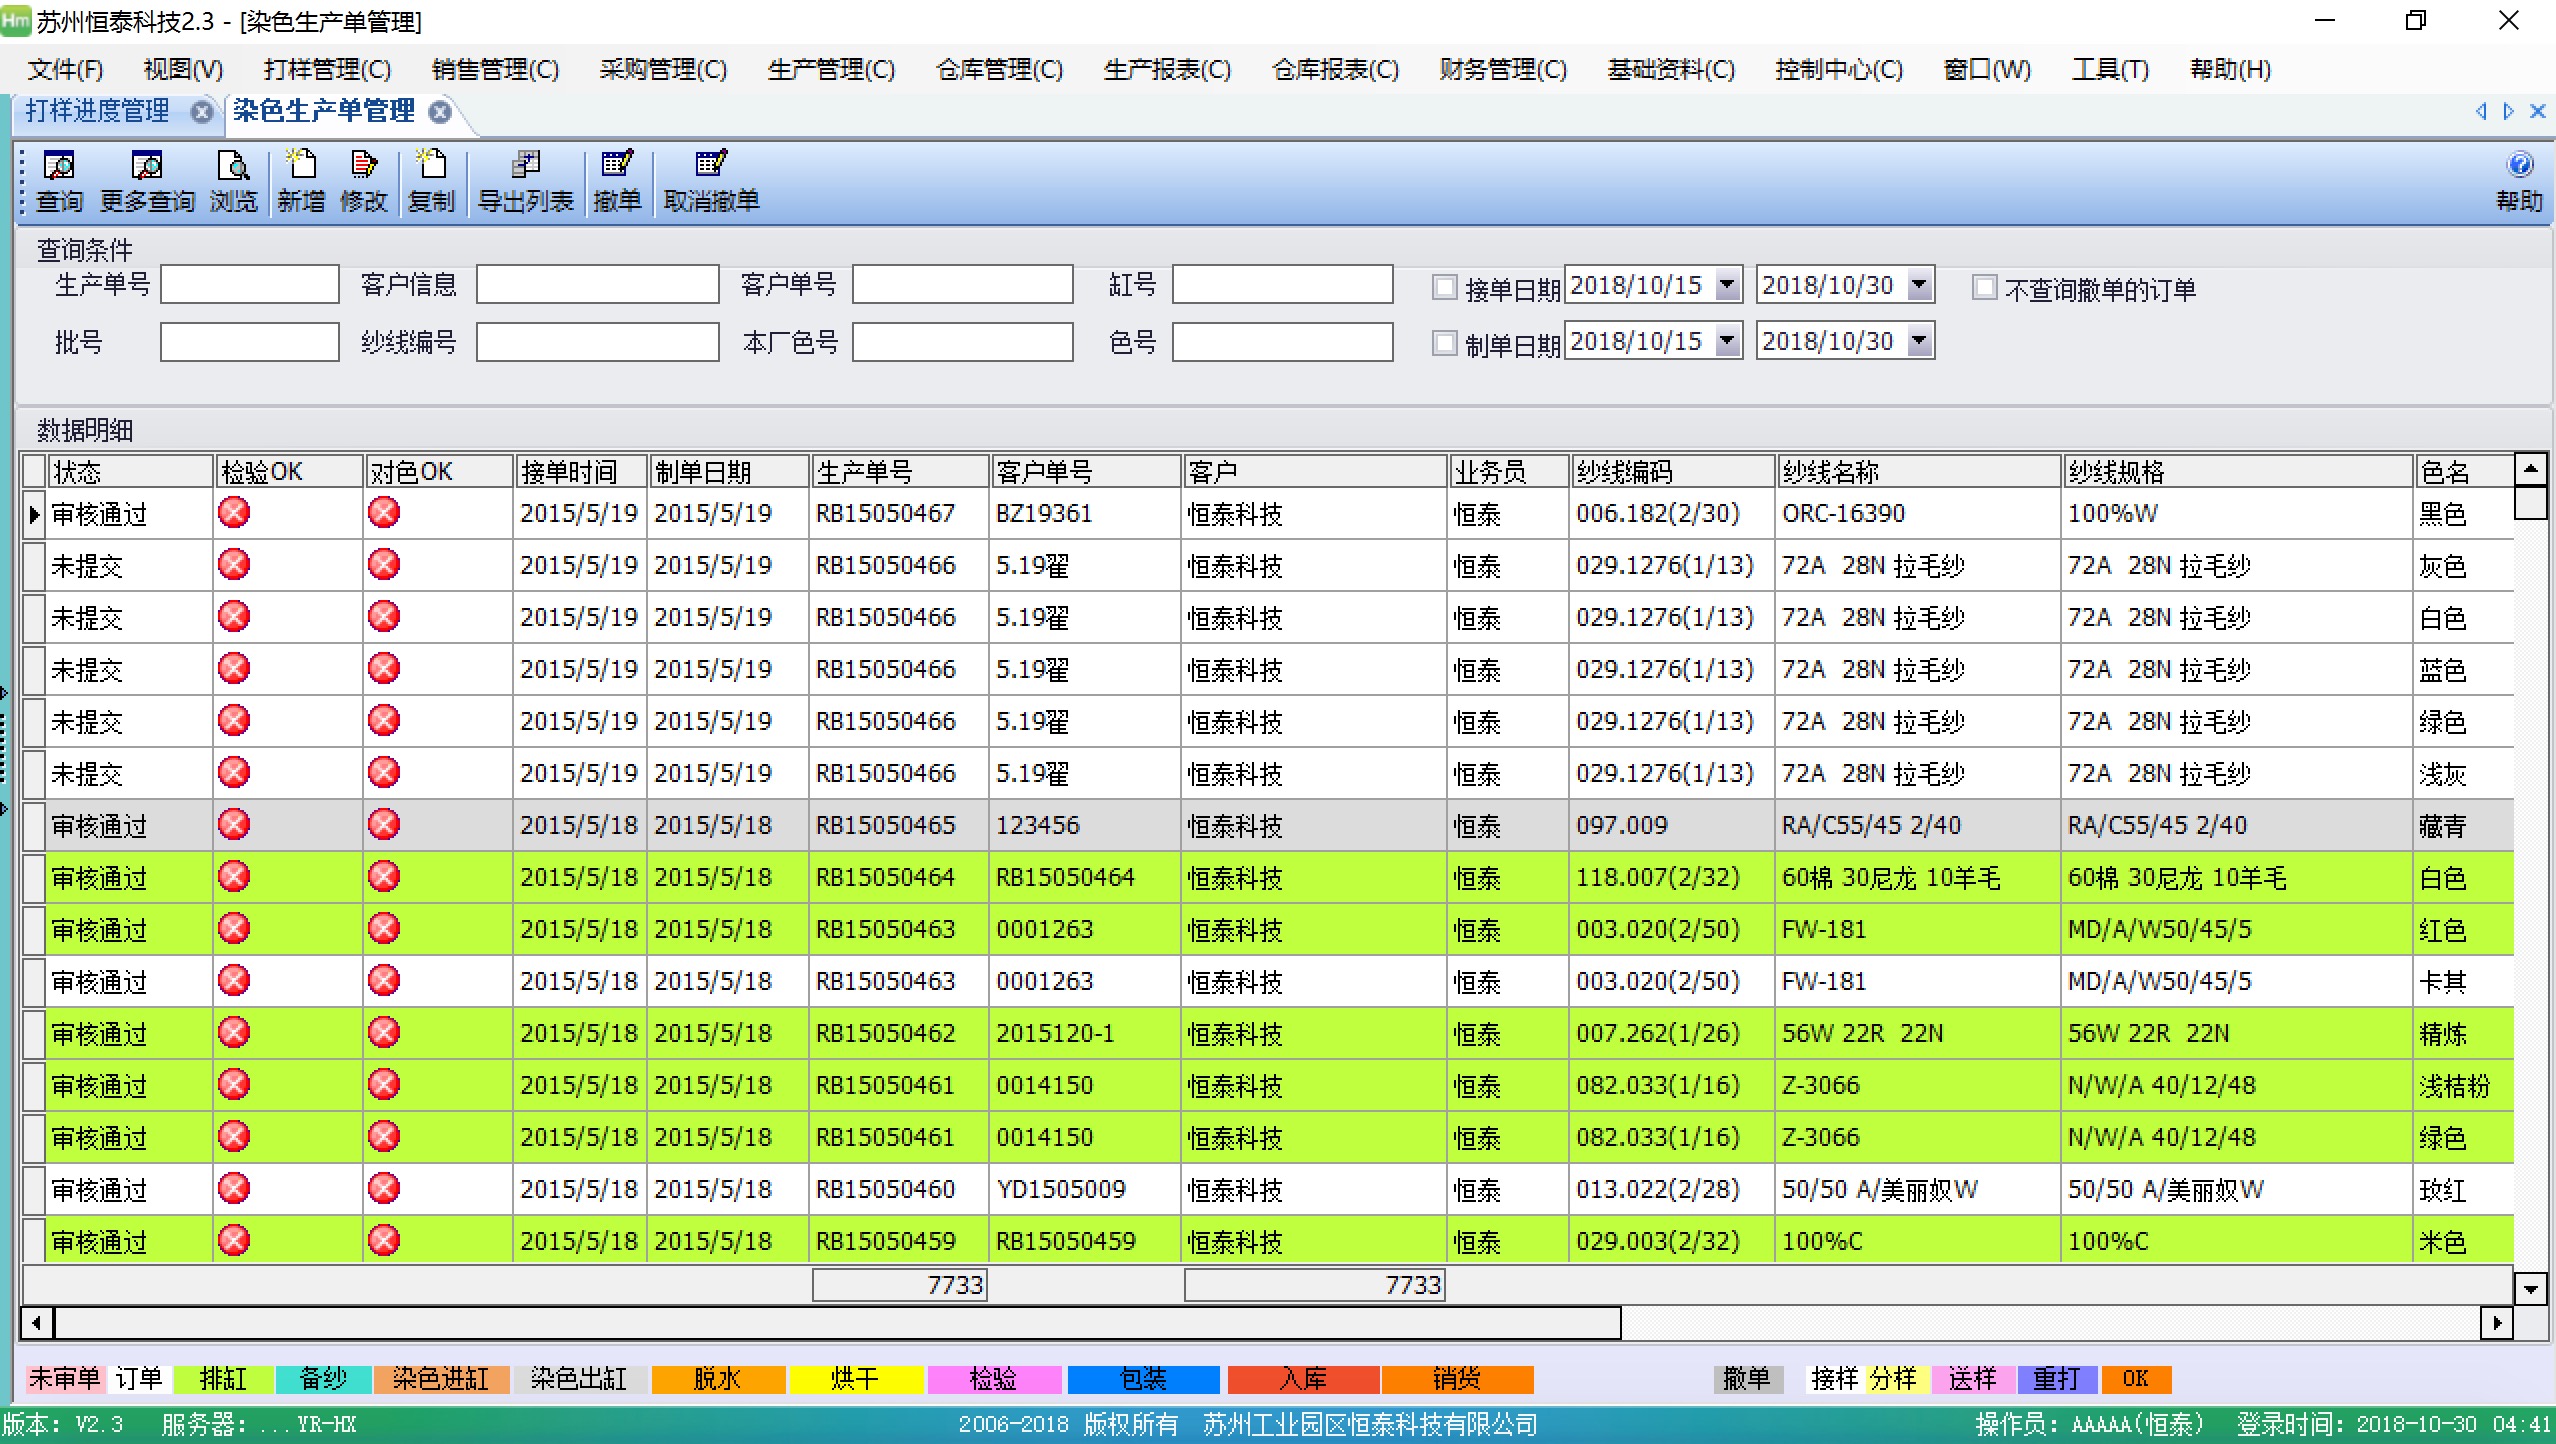Image resolution: width=2556 pixels, height=1444 pixels.
Task: Select the 查询 query tool
Action: (58, 180)
